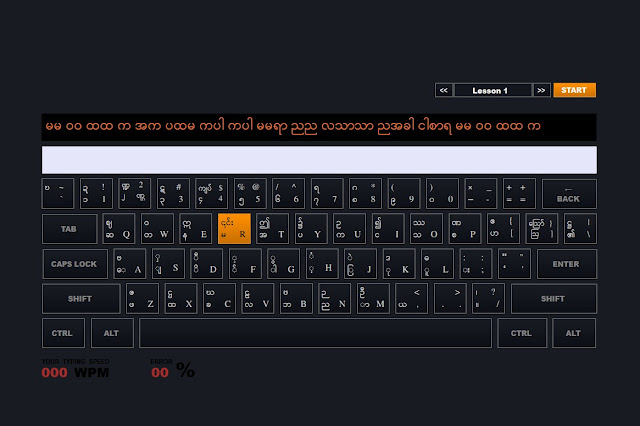Click the on-screen G key

click(x=283, y=264)
